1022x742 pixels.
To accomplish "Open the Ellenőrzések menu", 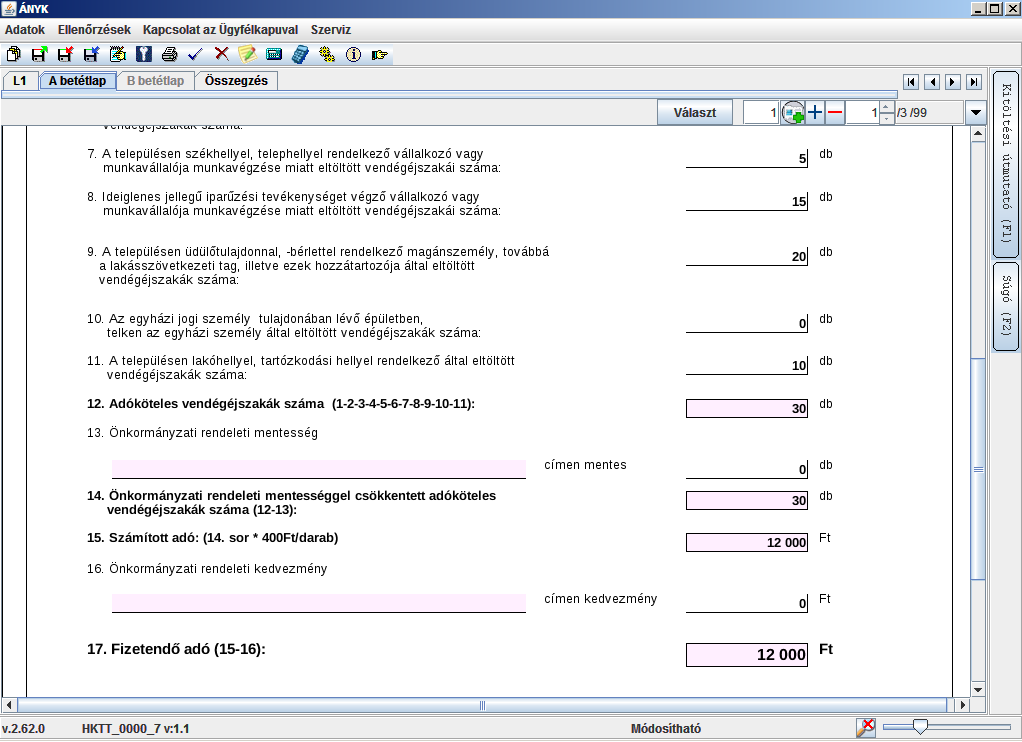I will (x=94, y=30).
